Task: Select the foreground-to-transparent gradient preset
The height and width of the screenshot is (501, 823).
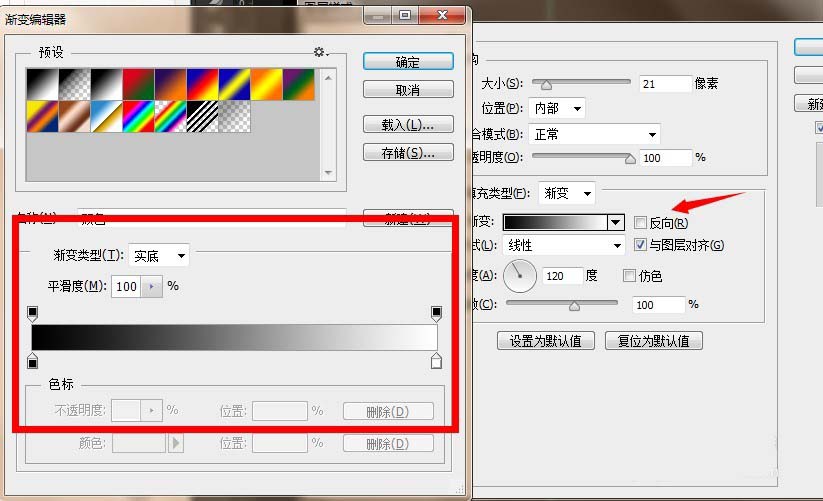Action: [x=75, y=84]
